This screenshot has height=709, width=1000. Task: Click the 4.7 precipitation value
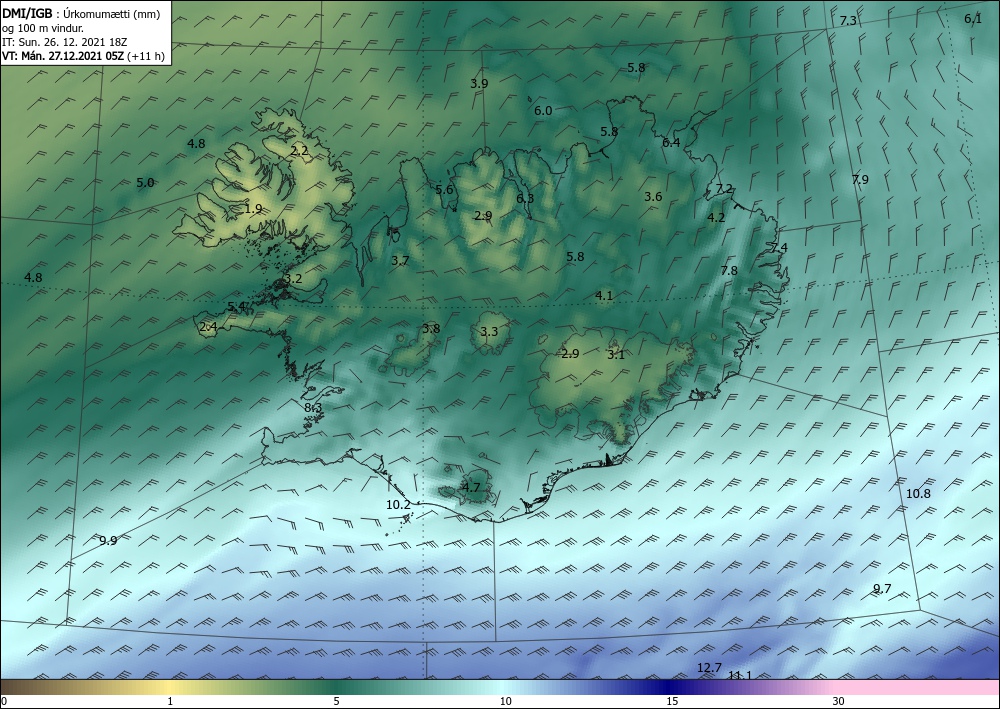tap(471, 488)
